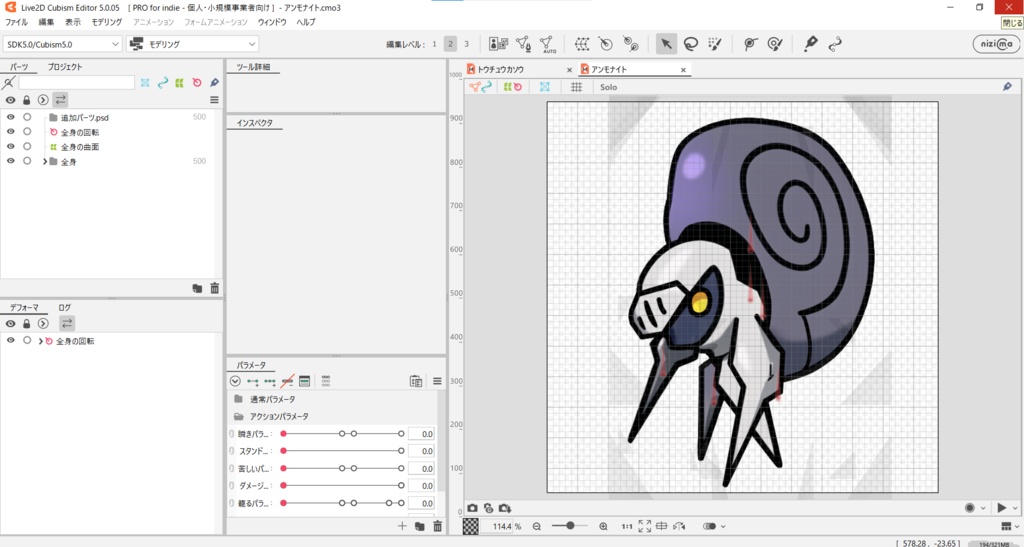Expand 全身の回転 in deformer panel
1024x547 pixels.
point(40,341)
